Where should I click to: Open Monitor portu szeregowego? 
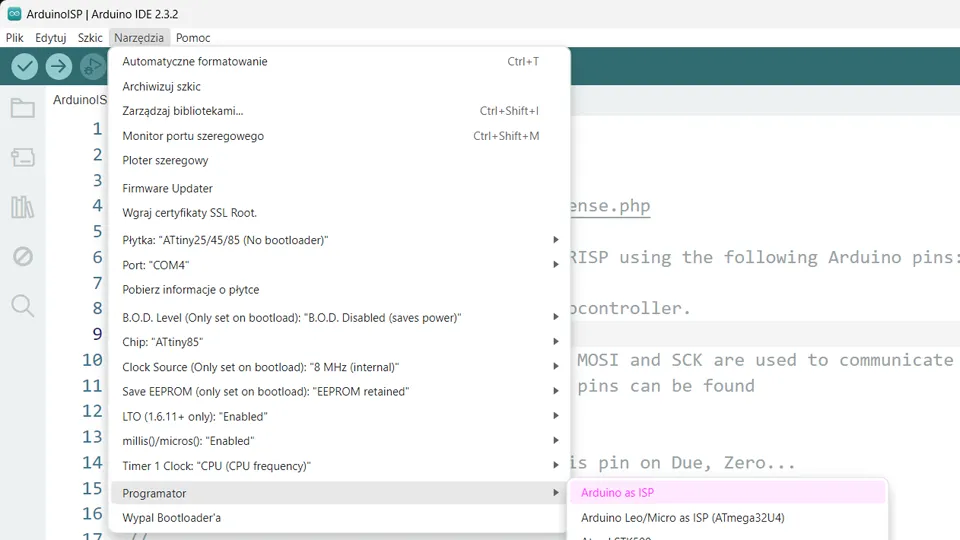point(193,136)
